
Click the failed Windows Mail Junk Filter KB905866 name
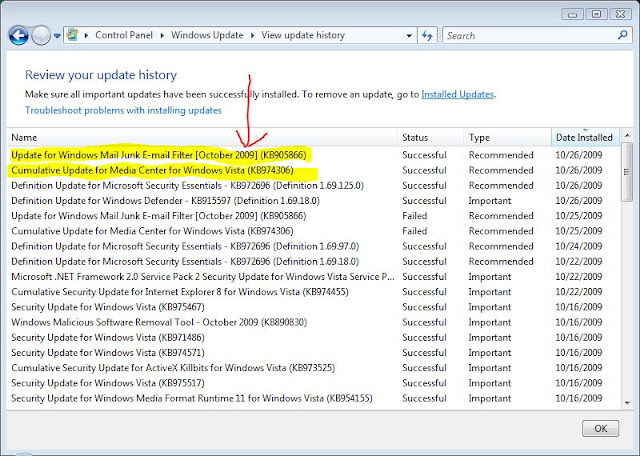[159, 216]
